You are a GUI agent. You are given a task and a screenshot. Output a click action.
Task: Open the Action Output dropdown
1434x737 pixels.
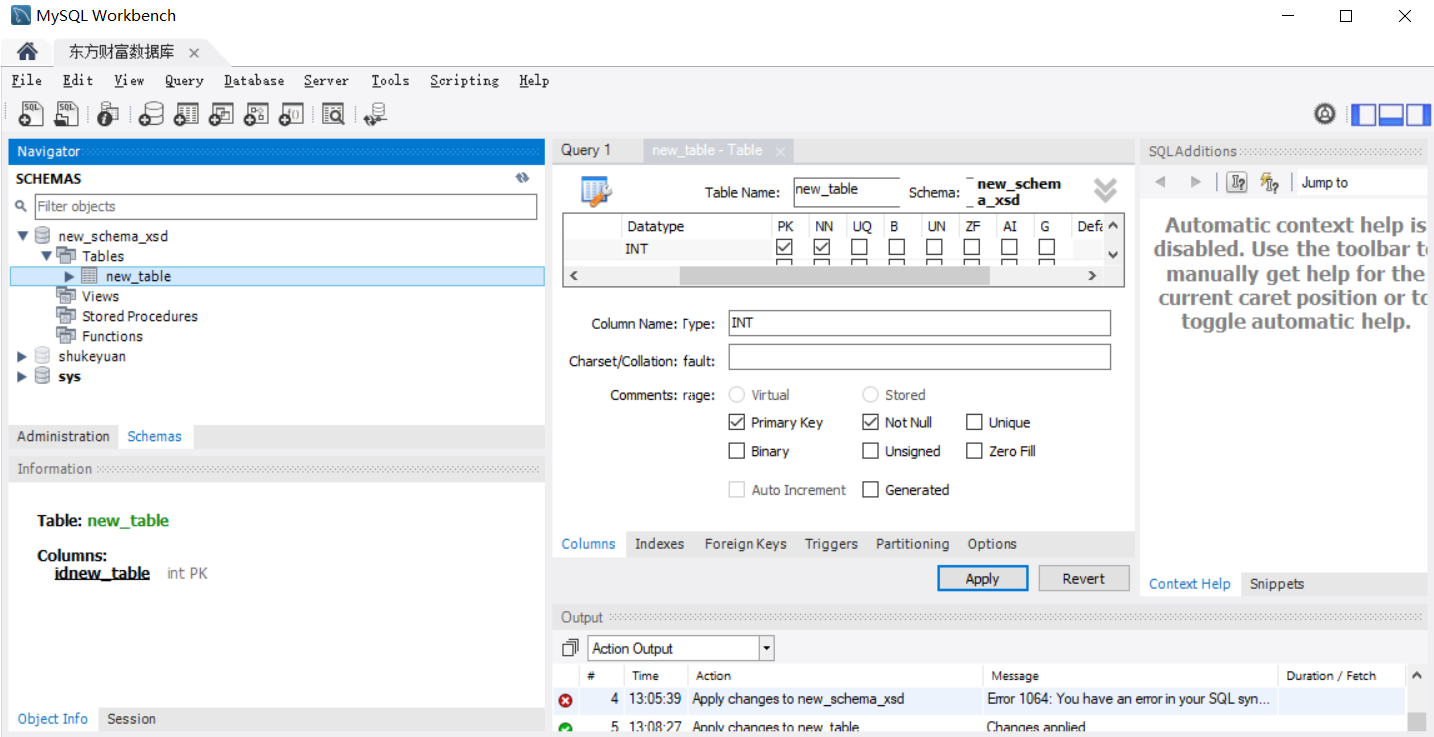tap(767, 648)
